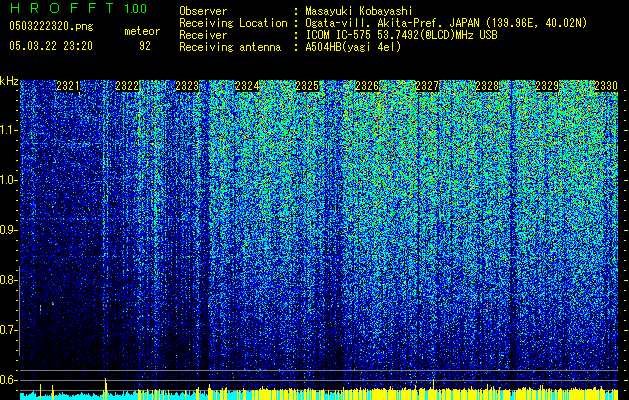This screenshot has height=400, width=629.
Task: Click the 2329 time marker
Action: click(548, 86)
